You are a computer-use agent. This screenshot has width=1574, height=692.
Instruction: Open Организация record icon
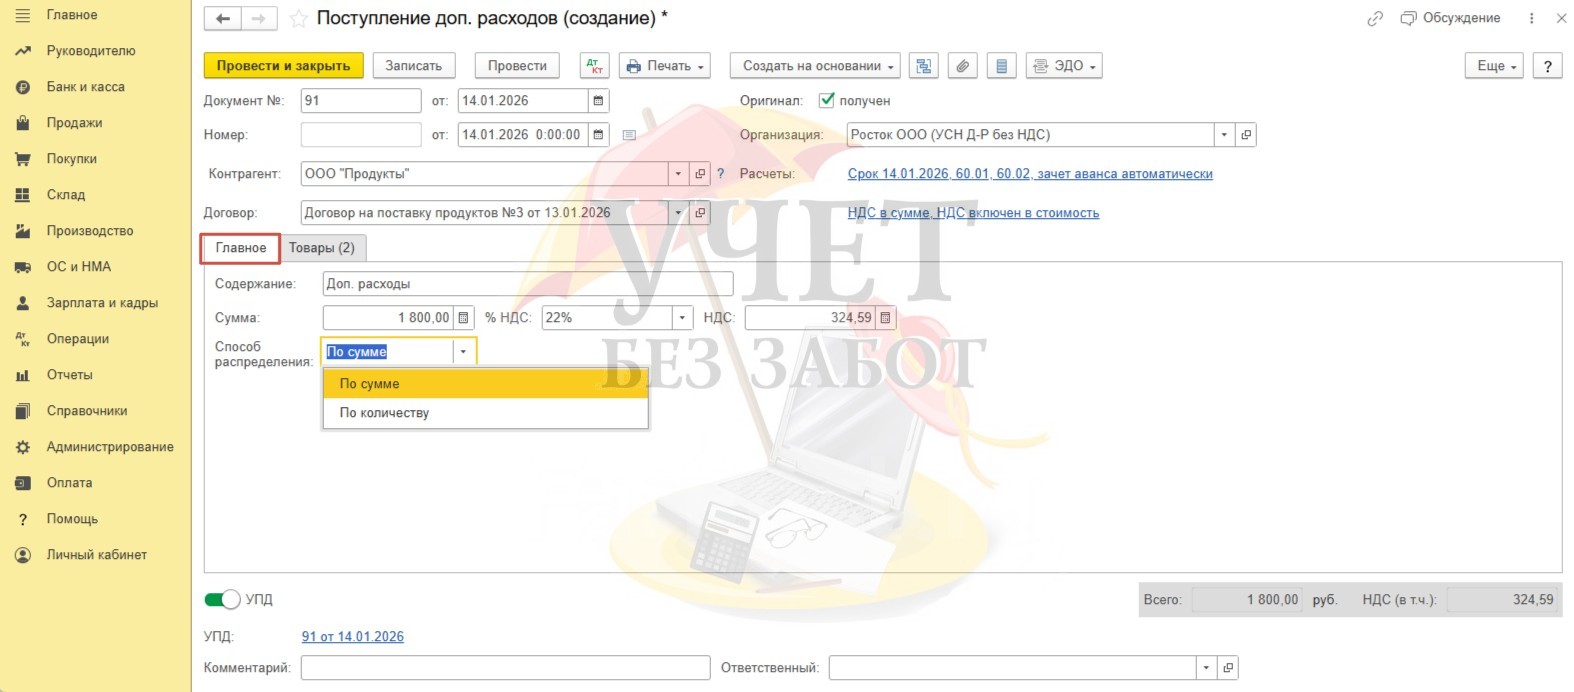click(x=1246, y=135)
